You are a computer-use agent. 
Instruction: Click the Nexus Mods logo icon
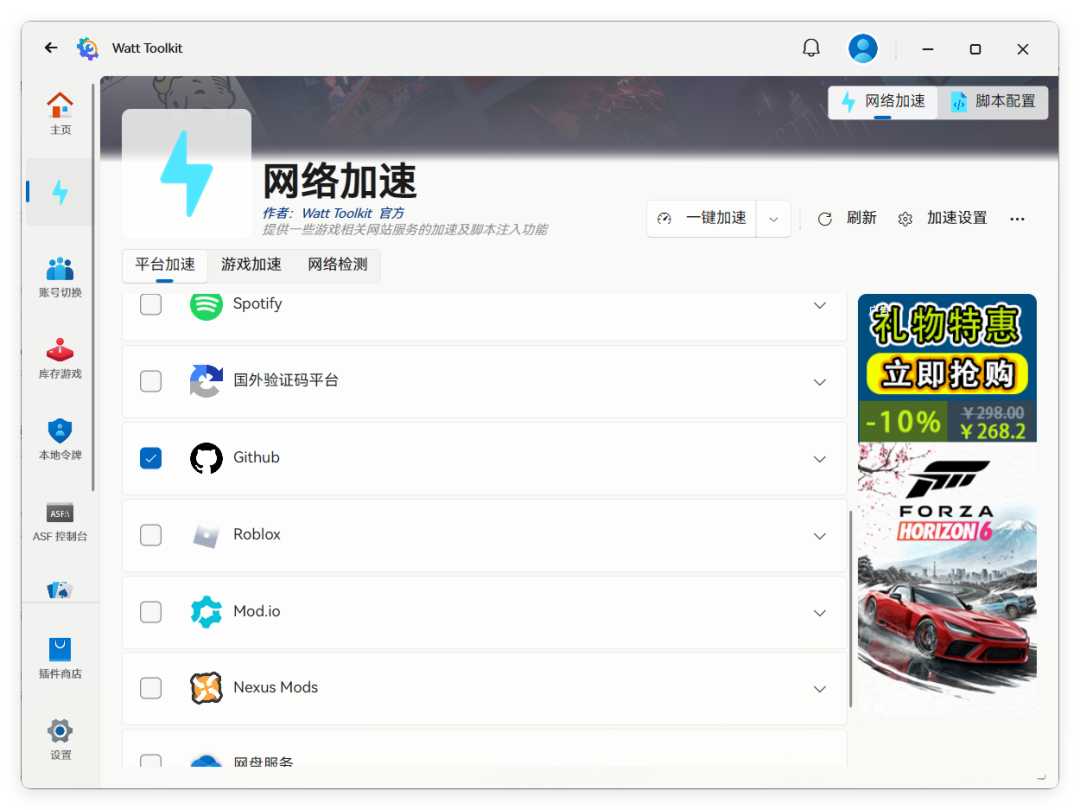206,688
